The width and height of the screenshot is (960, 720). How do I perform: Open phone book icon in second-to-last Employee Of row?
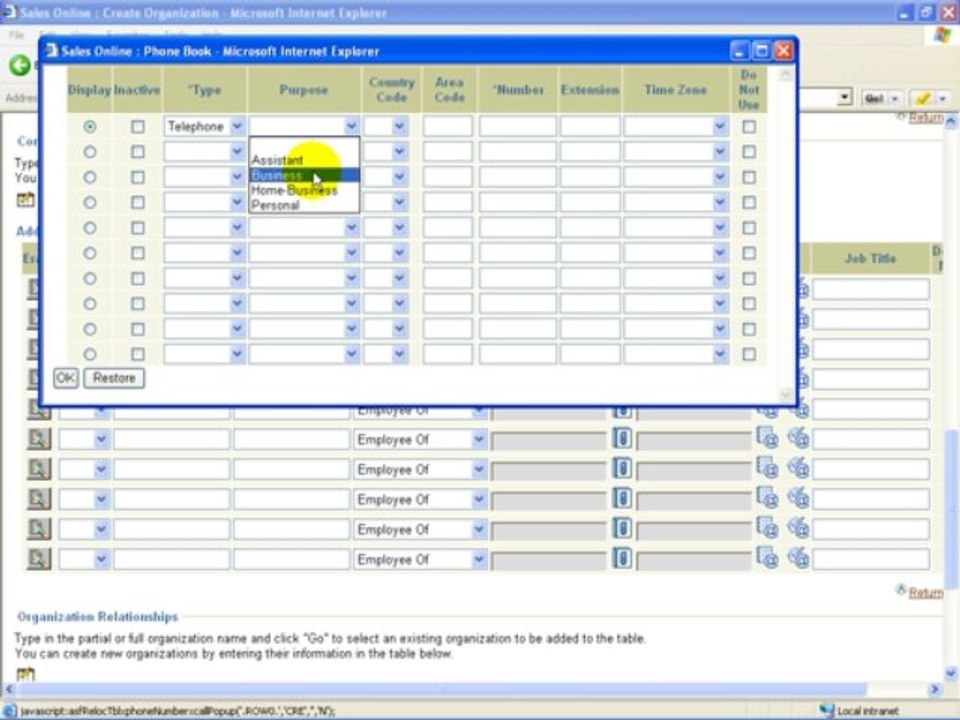click(x=622, y=528)
